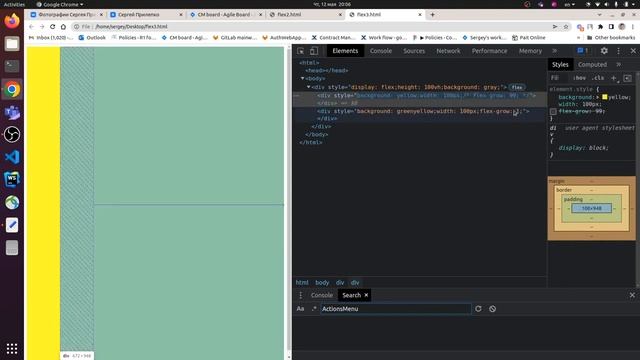Switch to the Console panel tab

point(381,51)
